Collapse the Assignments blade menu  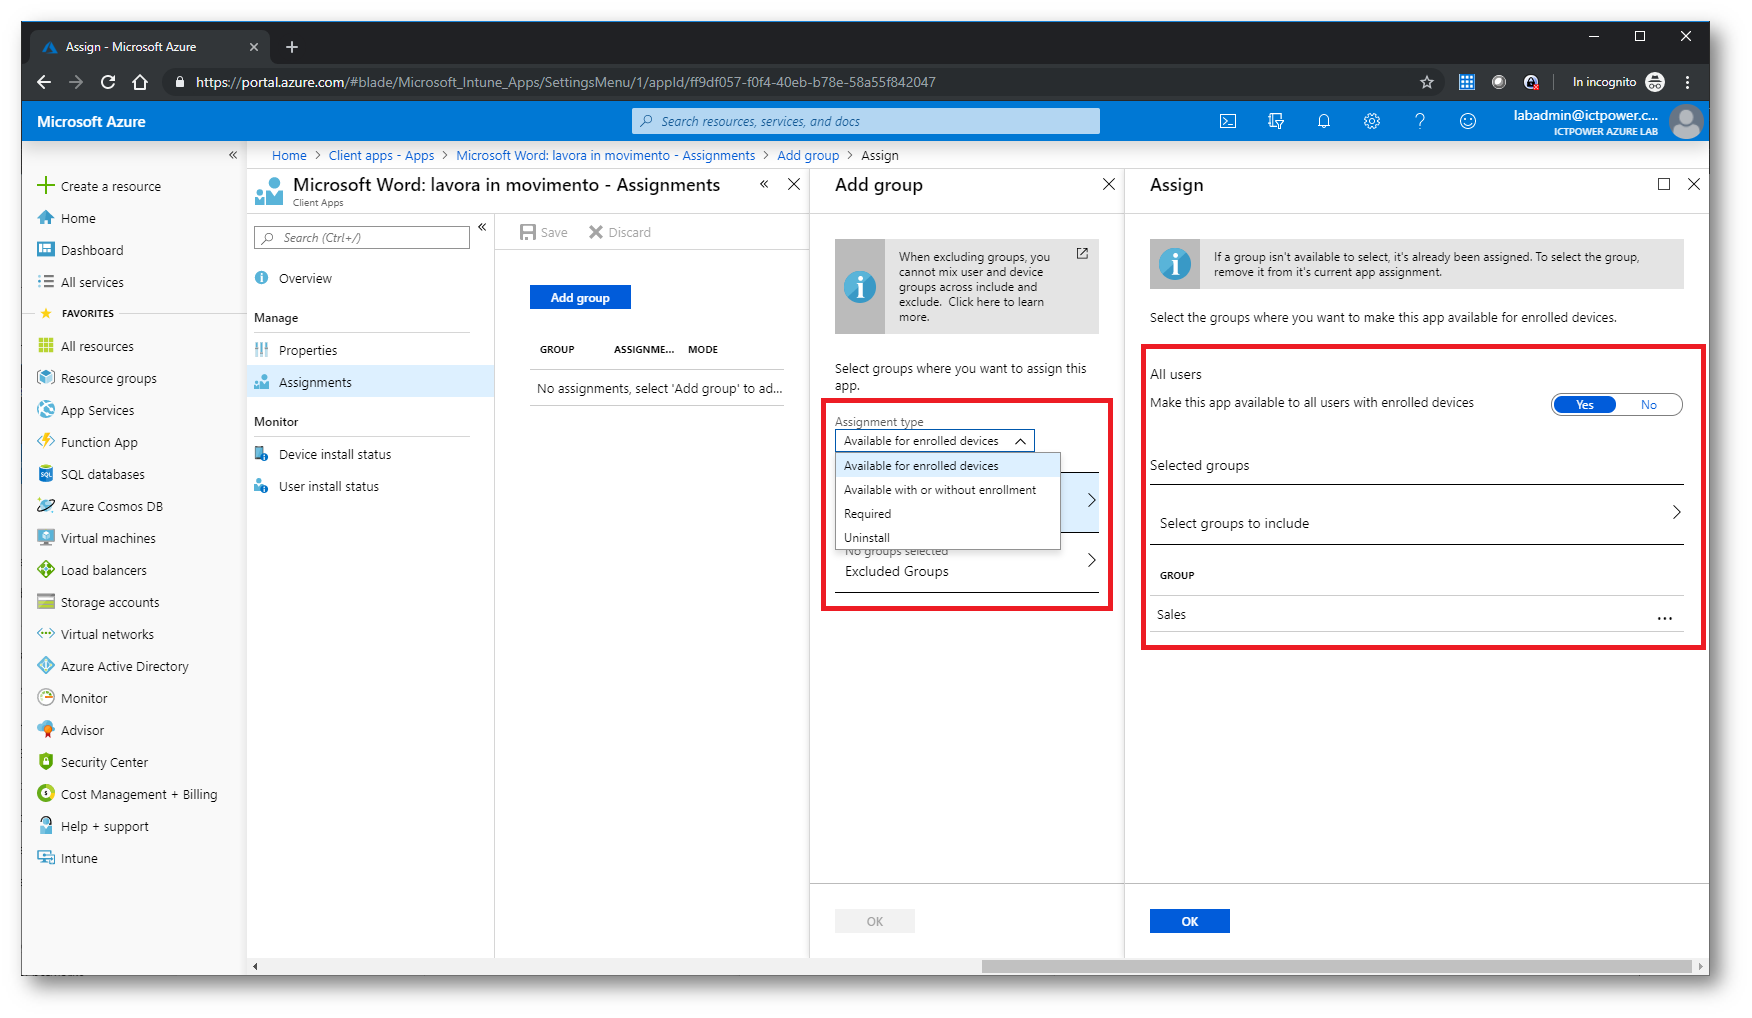tap(482, 227)
